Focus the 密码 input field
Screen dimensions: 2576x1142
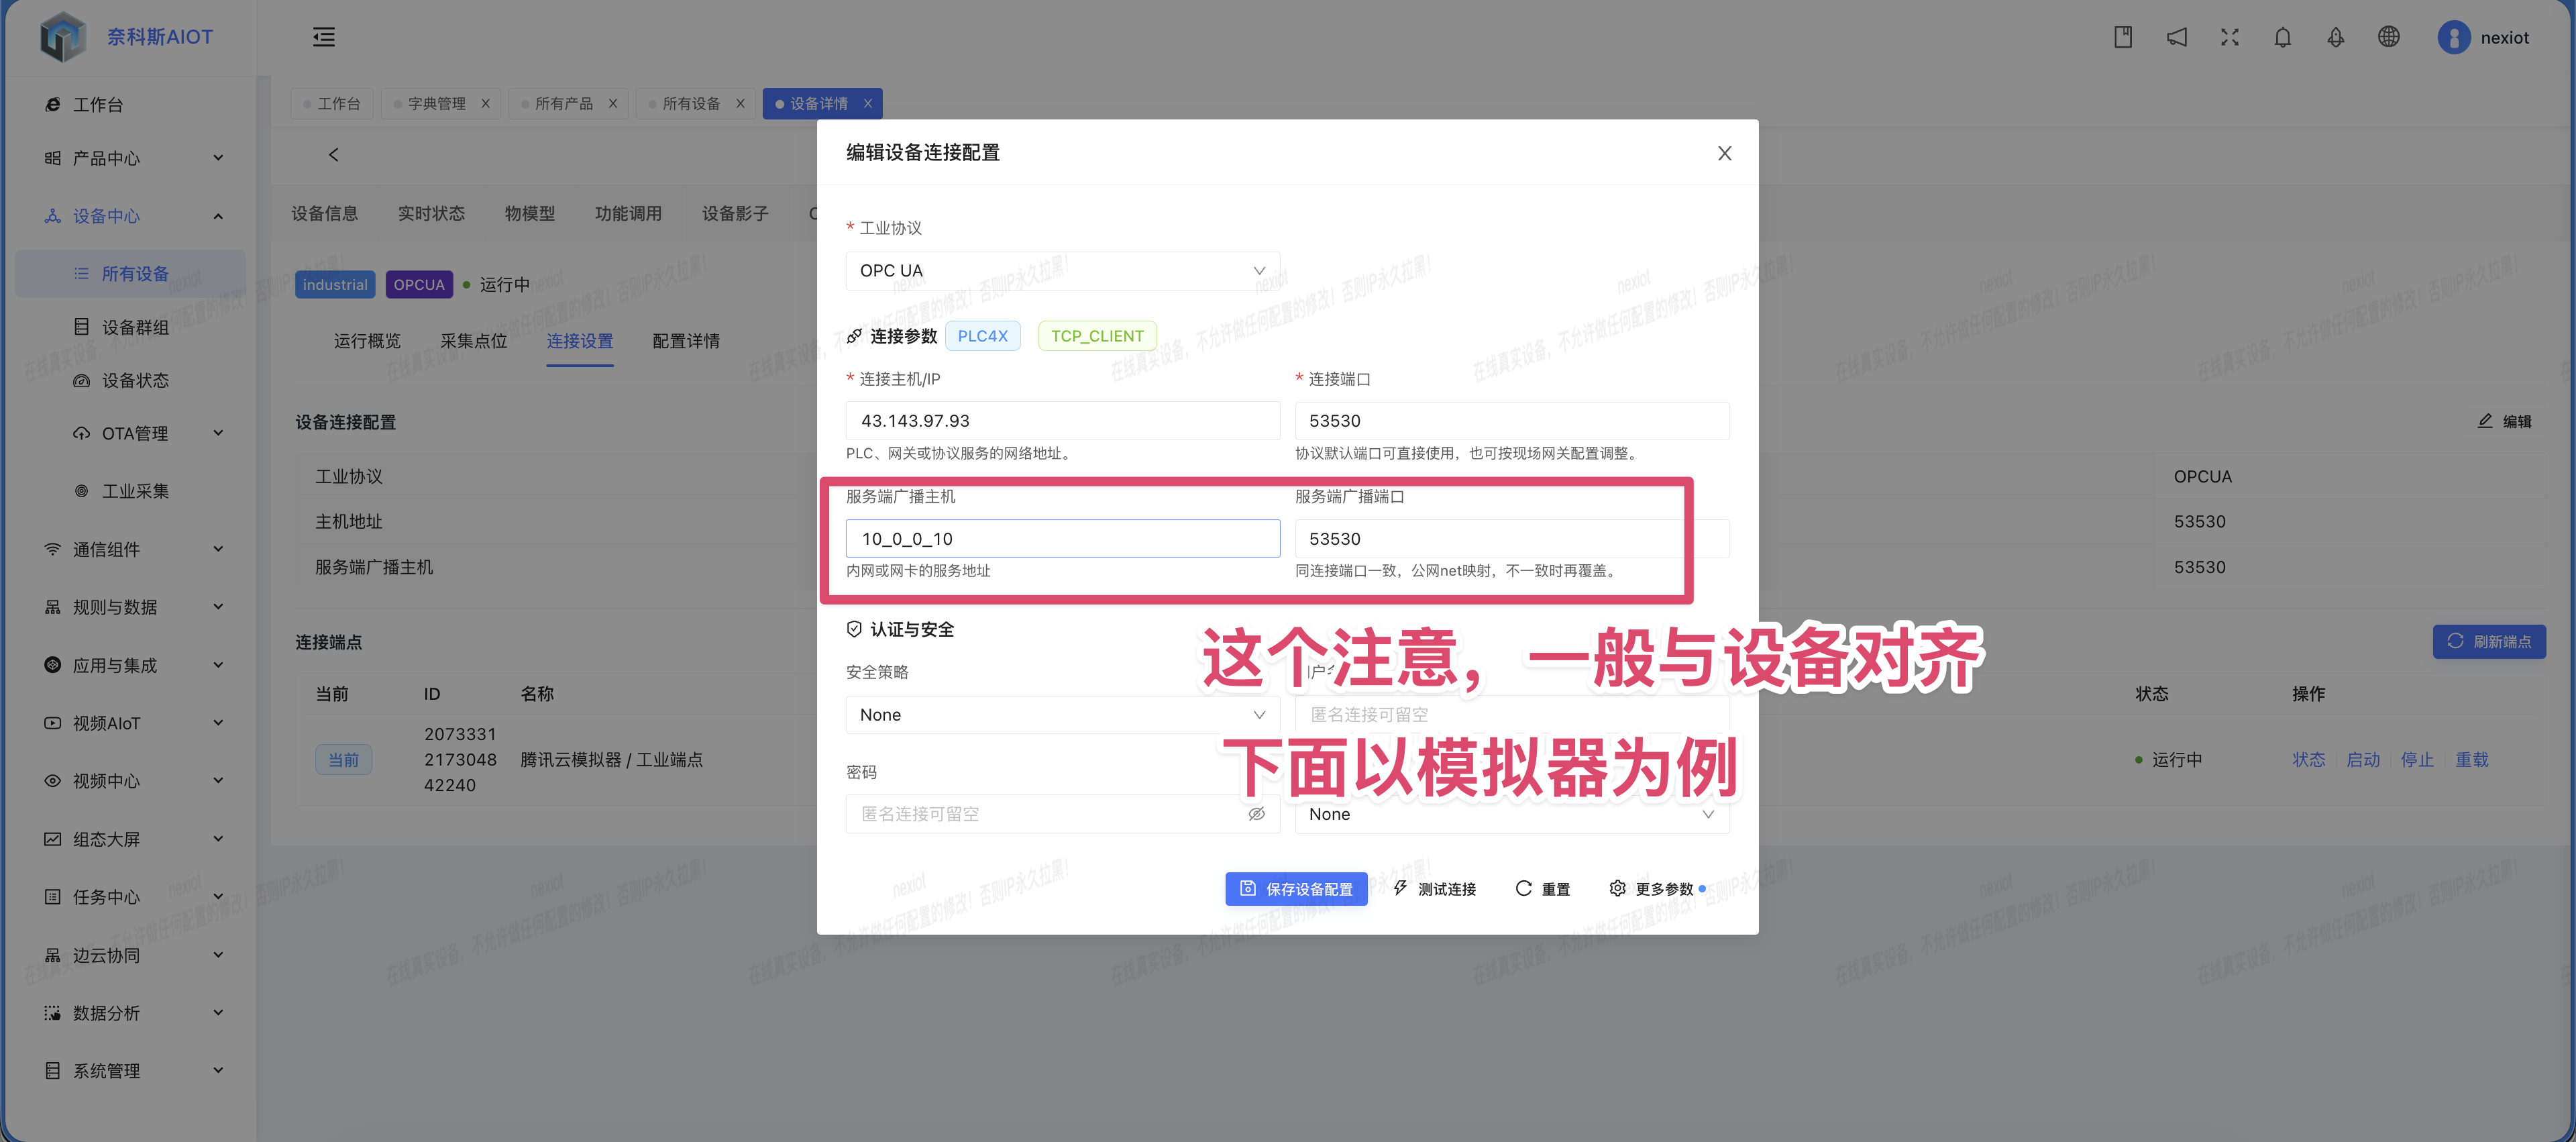tap(1062, 814)
